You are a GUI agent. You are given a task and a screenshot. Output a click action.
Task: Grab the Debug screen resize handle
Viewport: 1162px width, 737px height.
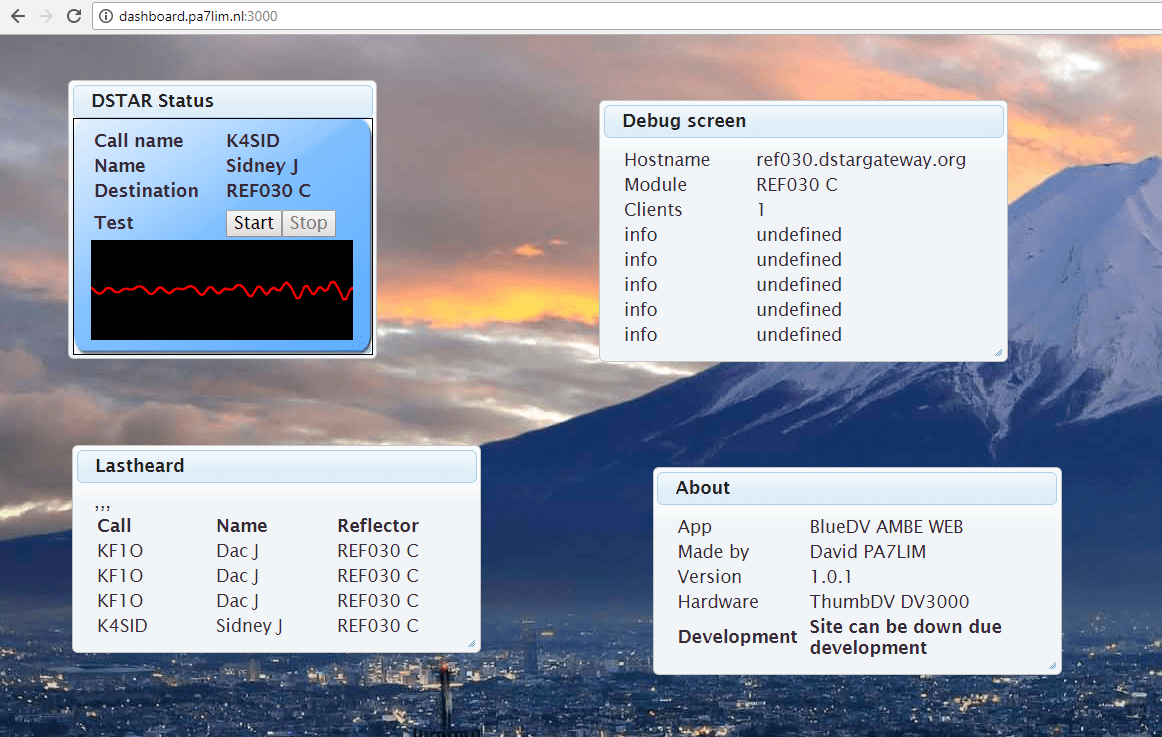998,352
